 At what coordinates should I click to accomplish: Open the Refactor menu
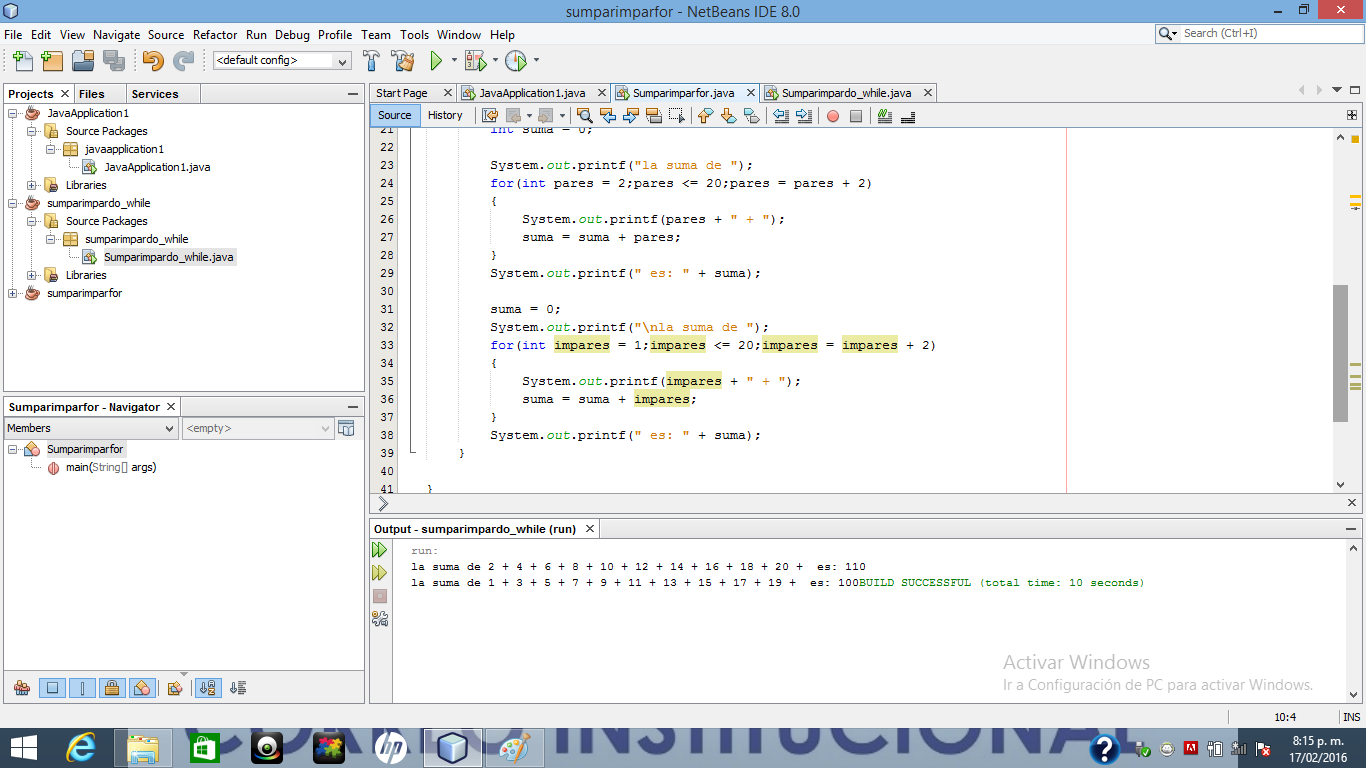pyautogui.click(x=214, y=34)
